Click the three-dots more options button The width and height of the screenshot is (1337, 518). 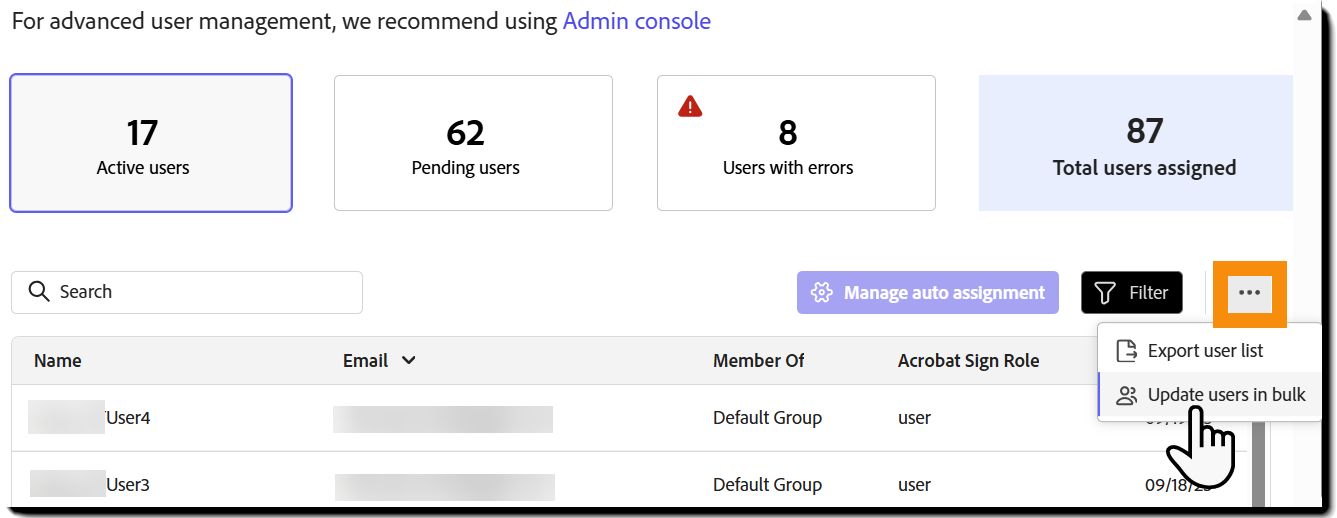(1249, 293)
